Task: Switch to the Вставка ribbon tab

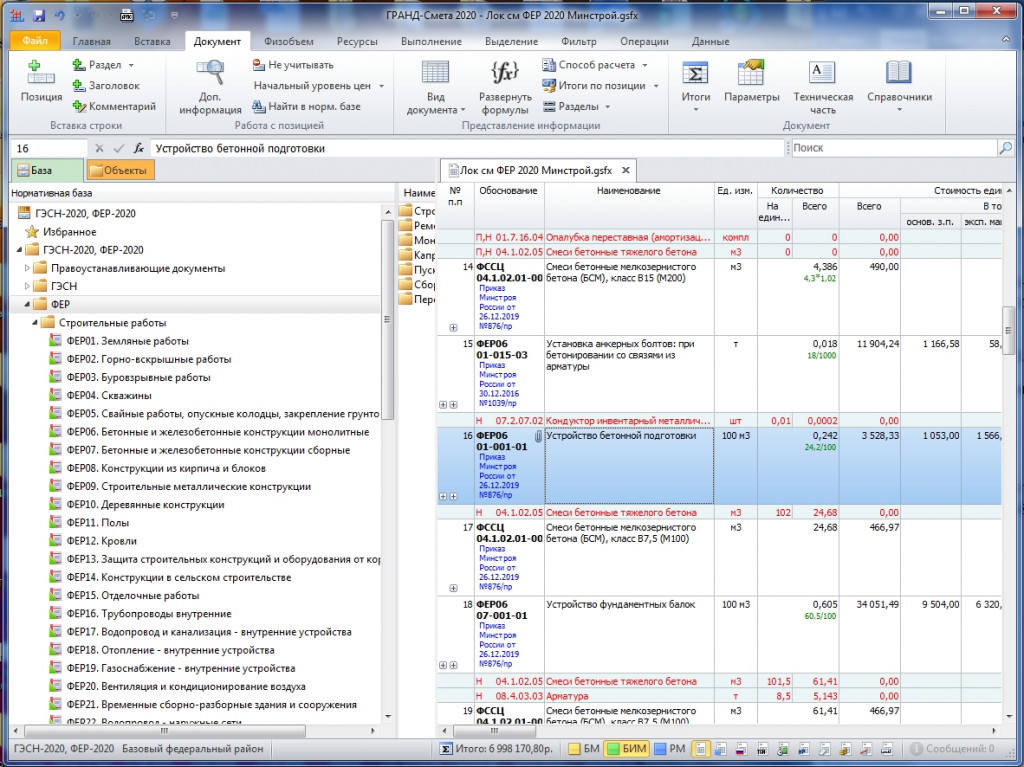Action: 152,41
